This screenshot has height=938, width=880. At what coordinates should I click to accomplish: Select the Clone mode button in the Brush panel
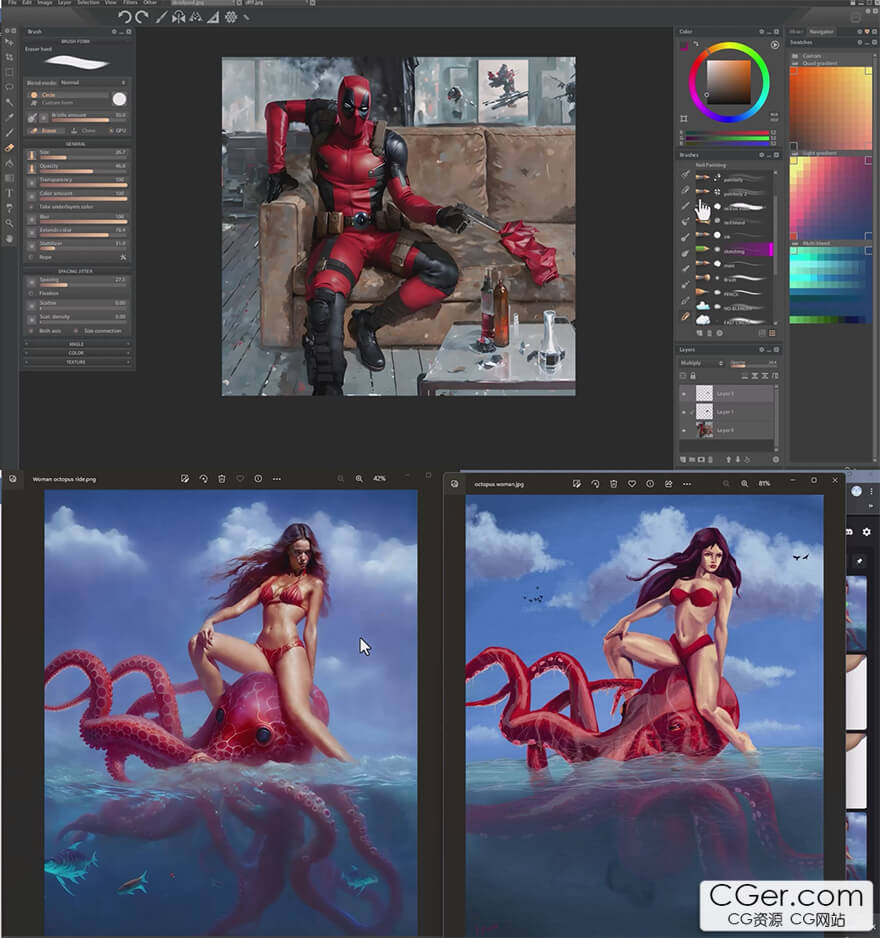tap(84, 130)
